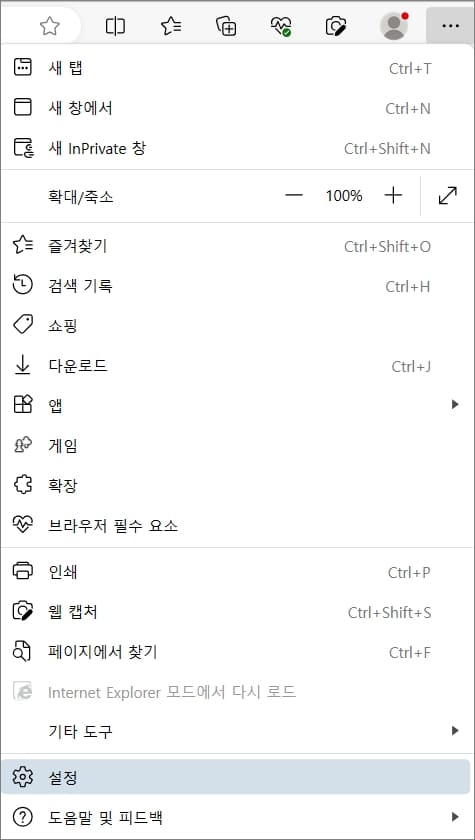Decrease zoom with the minus button
475x840 pixels.
(294, 196)
